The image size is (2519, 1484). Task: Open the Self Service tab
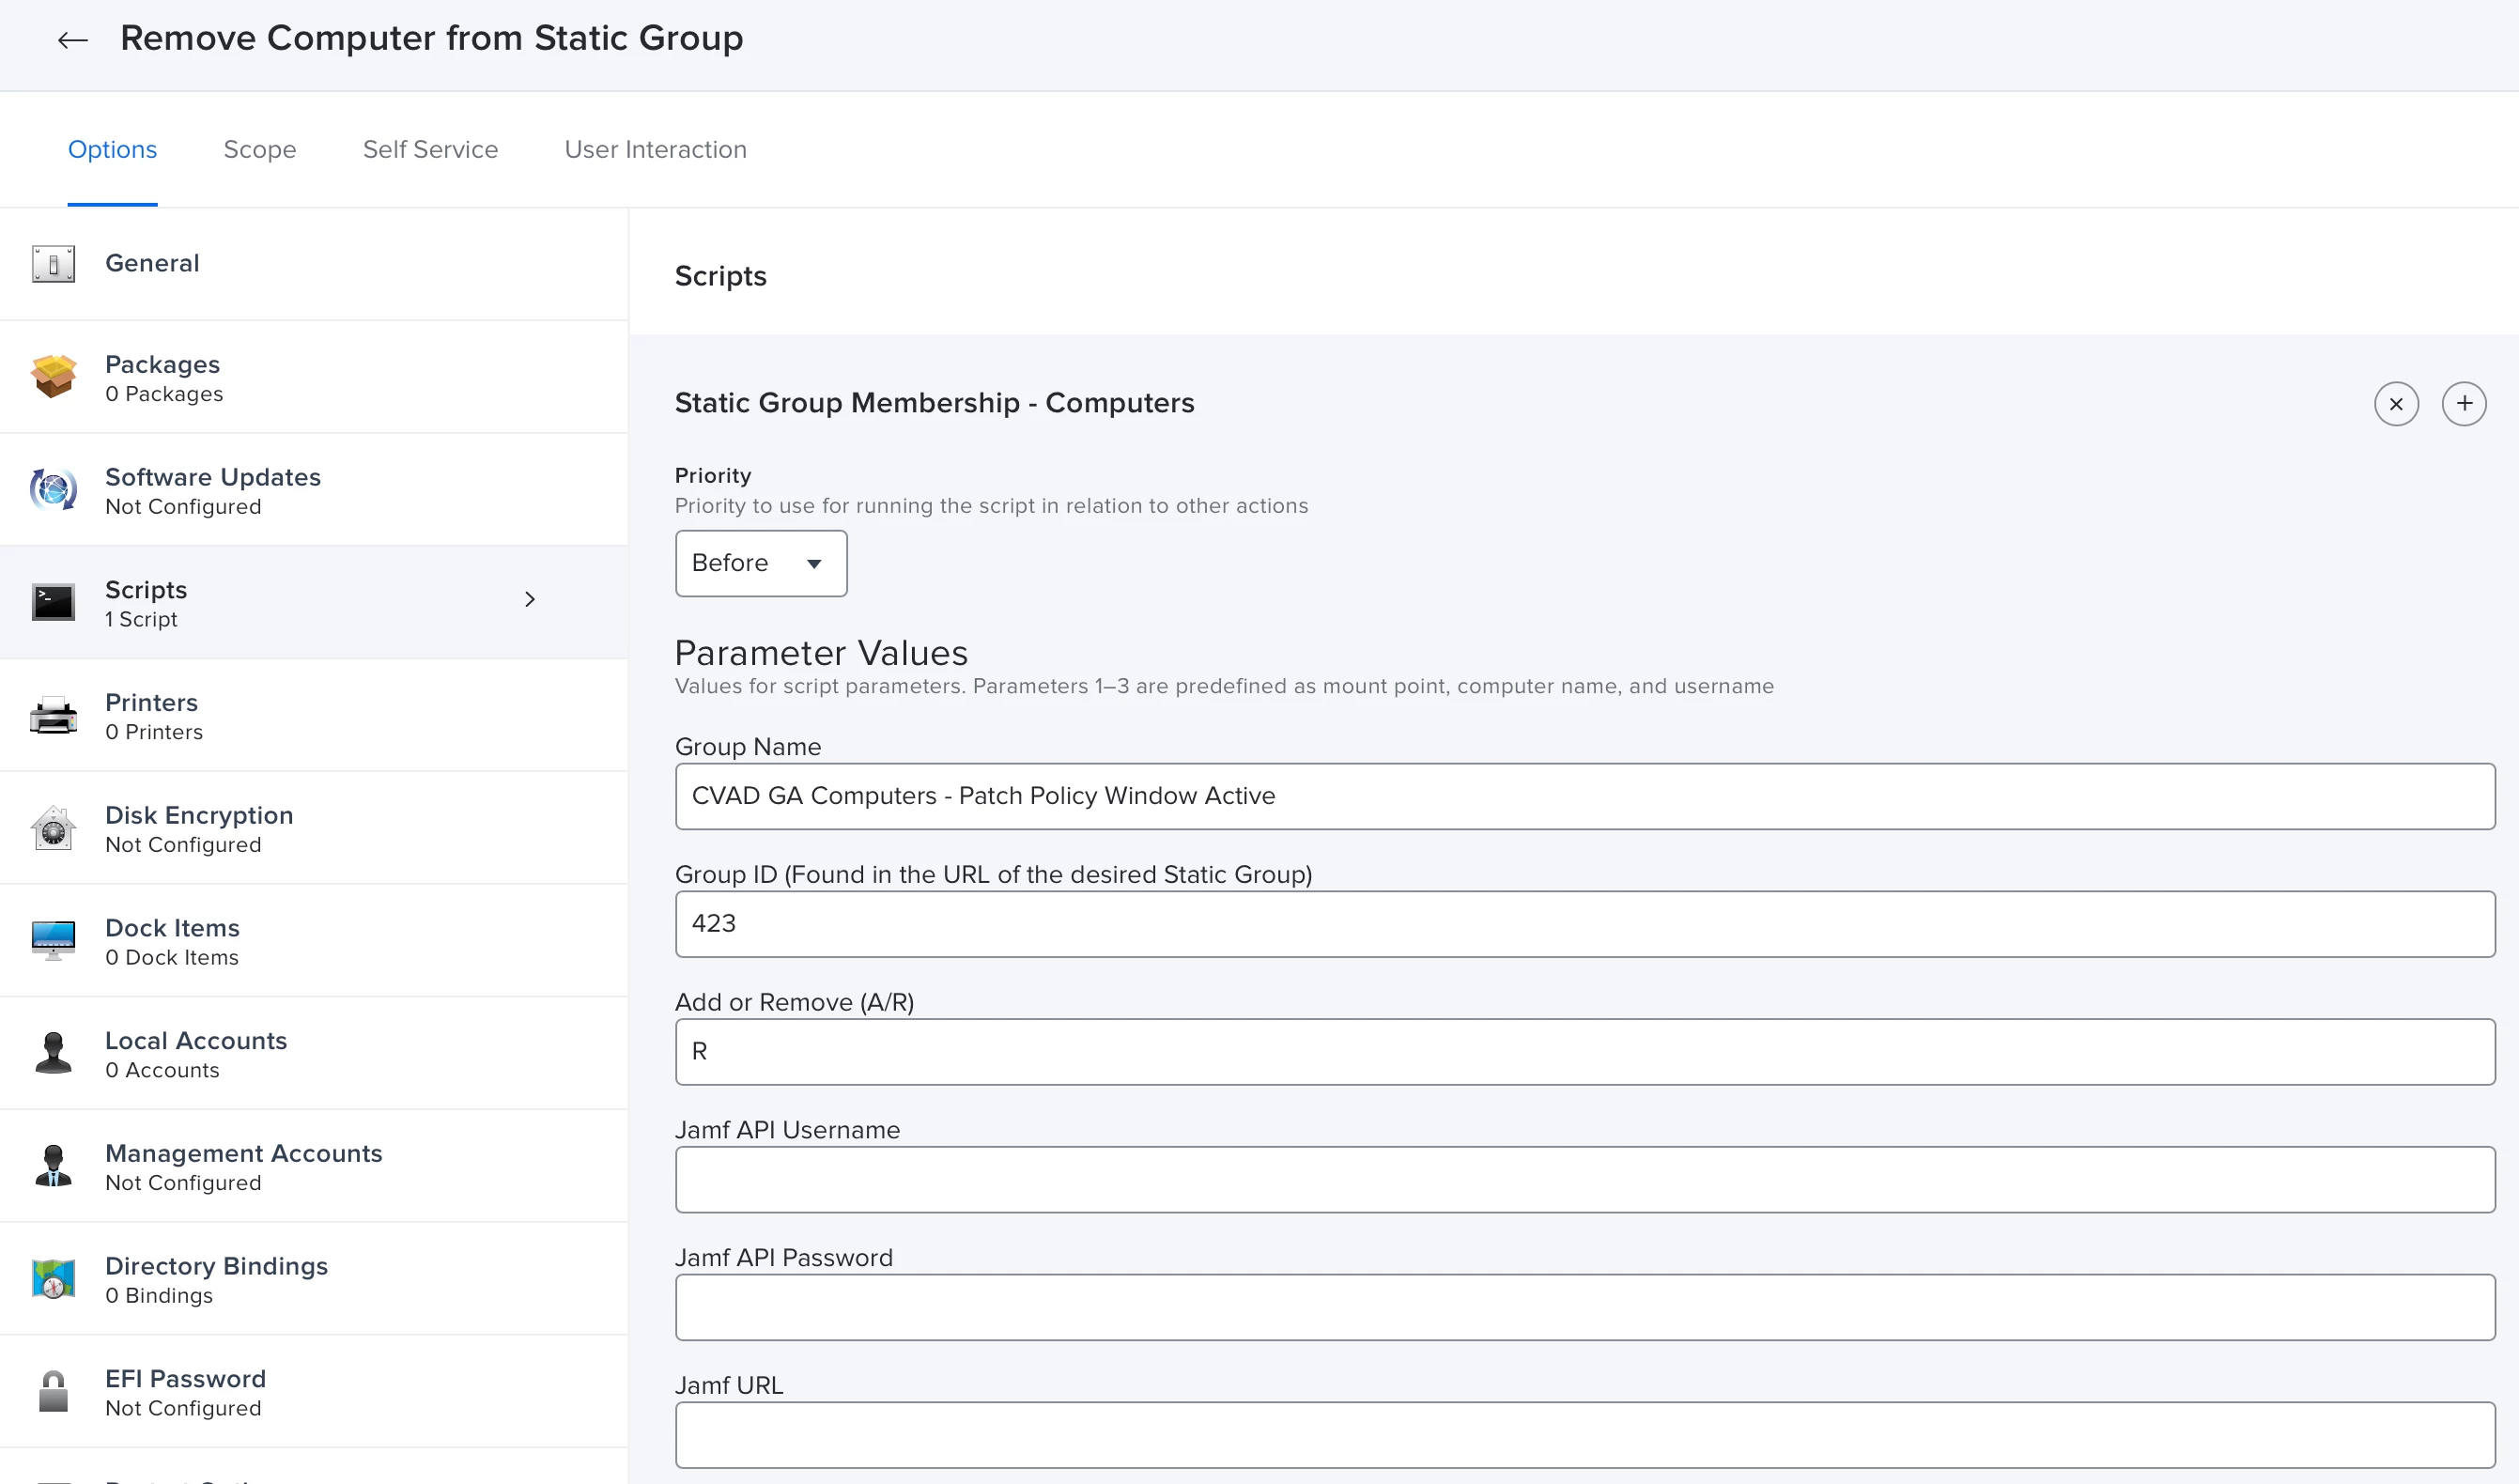pos(430,149)
